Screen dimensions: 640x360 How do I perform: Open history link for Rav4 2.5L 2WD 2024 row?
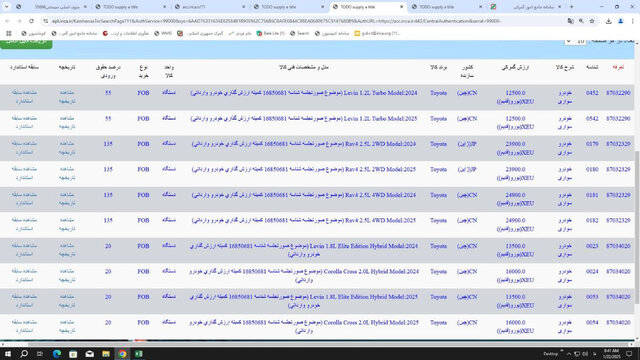(x=67, y=148)
